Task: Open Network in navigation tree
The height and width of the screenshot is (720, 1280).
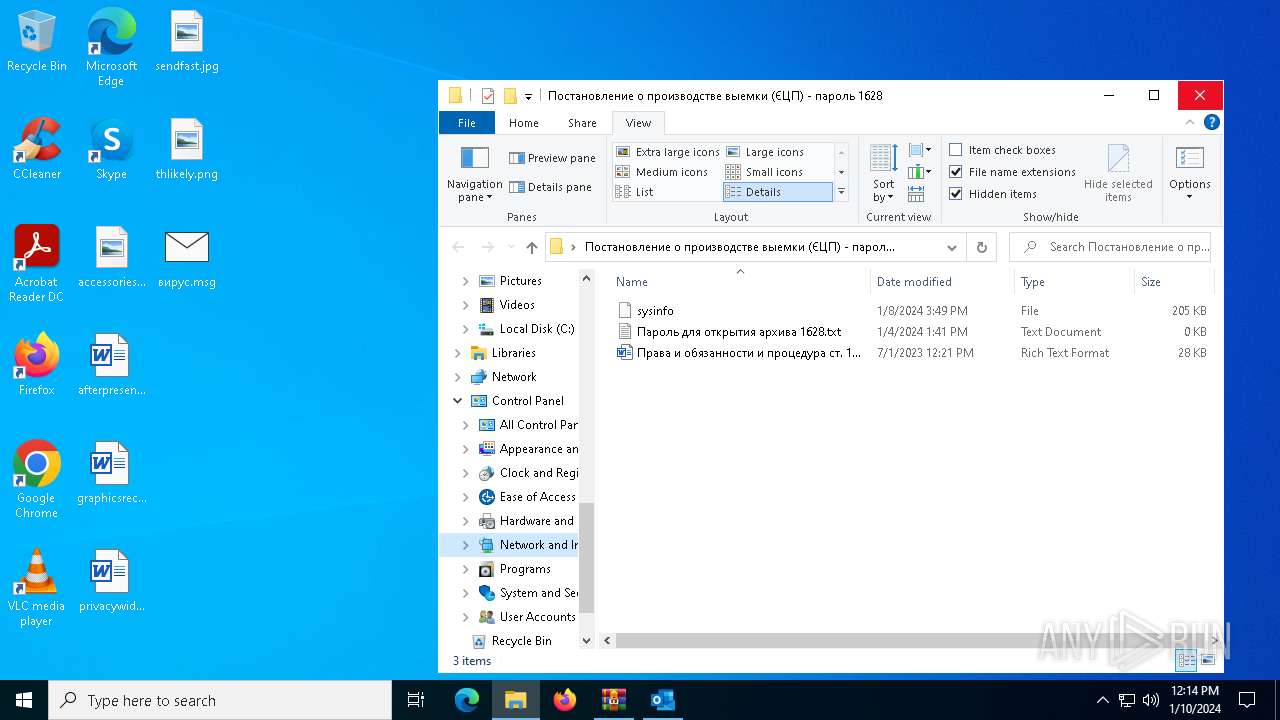Action: click(513, 377)
